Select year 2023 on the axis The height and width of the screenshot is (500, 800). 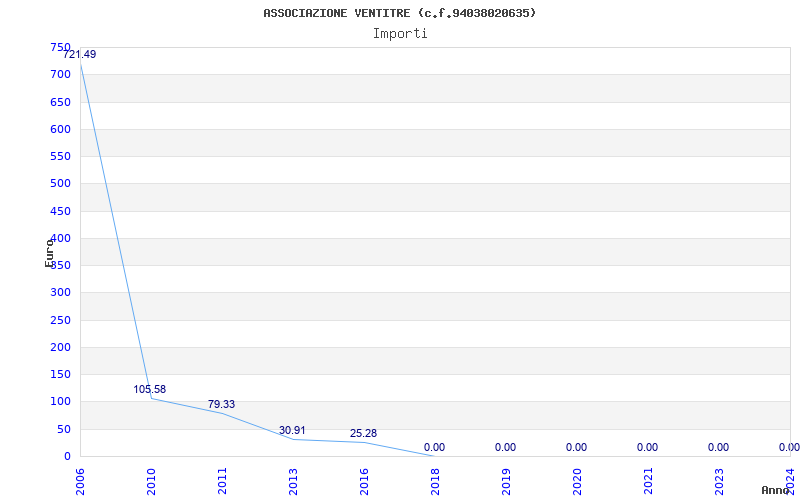[719, 482]
